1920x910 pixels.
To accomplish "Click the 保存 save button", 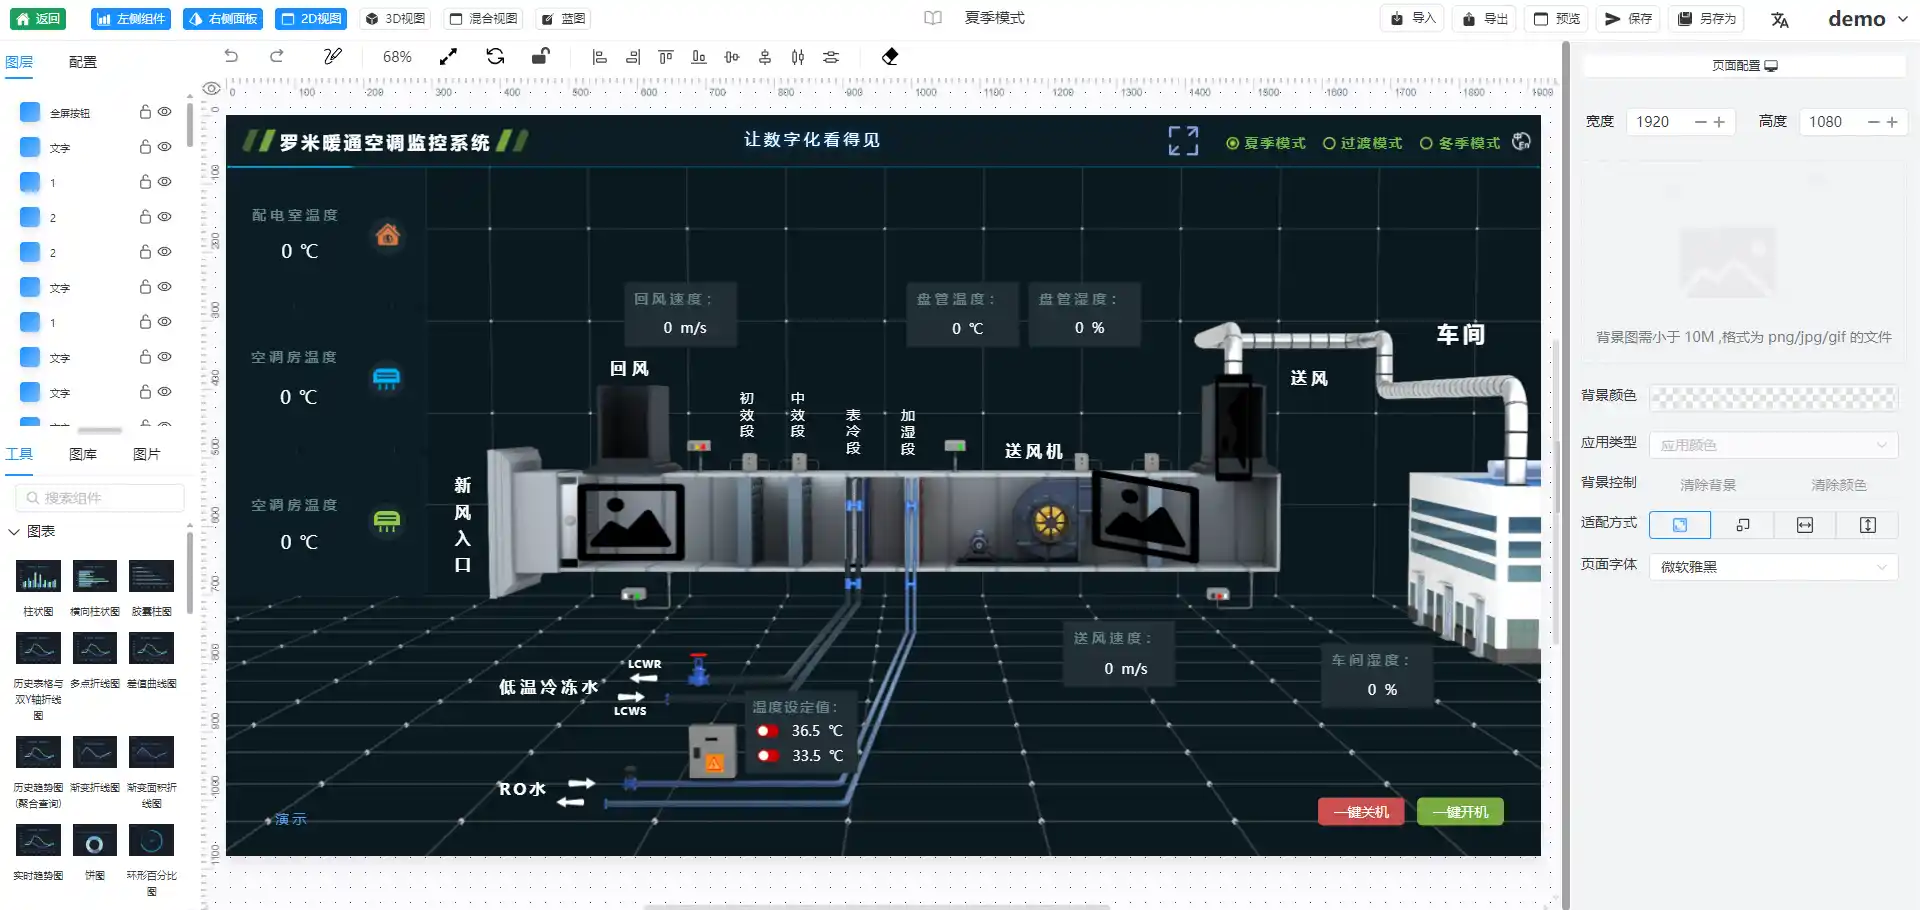I will pos(1628,19).
